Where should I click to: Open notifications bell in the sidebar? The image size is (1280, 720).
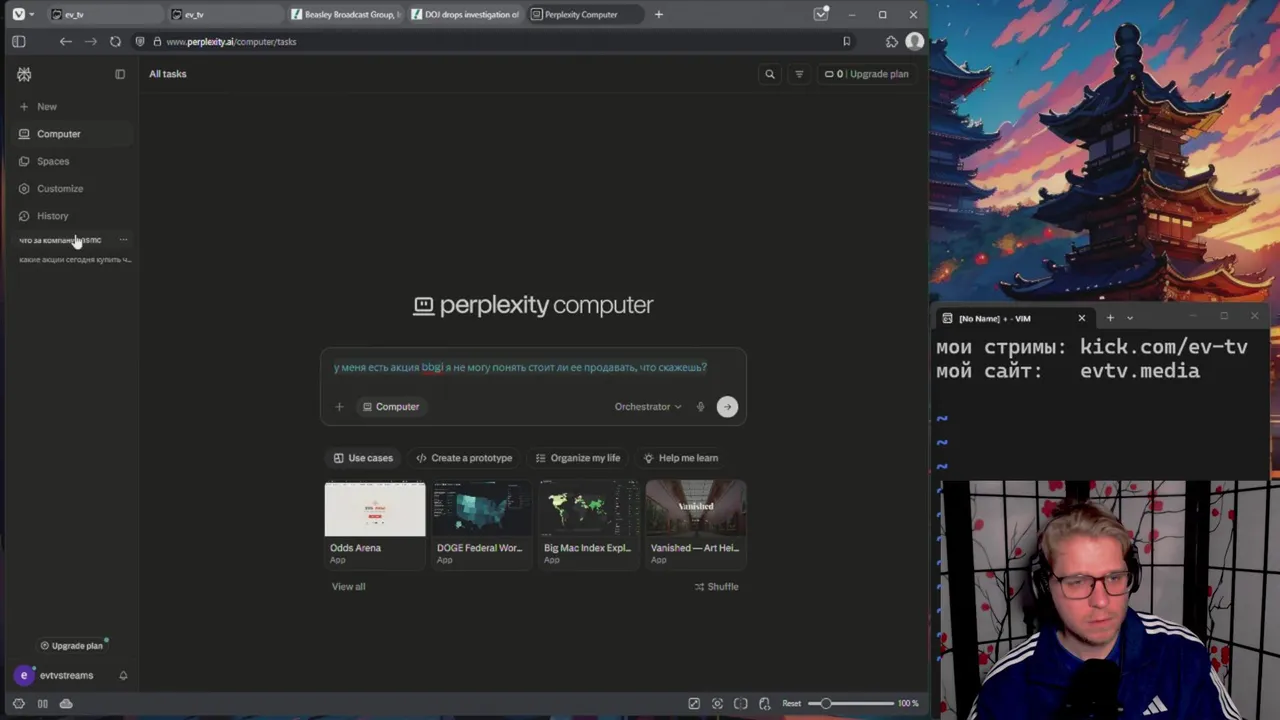click(x=123, y=676)
